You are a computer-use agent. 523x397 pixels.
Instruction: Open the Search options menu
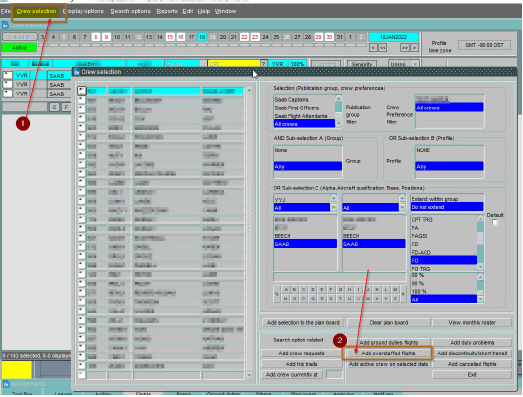(x=130, y=11)
